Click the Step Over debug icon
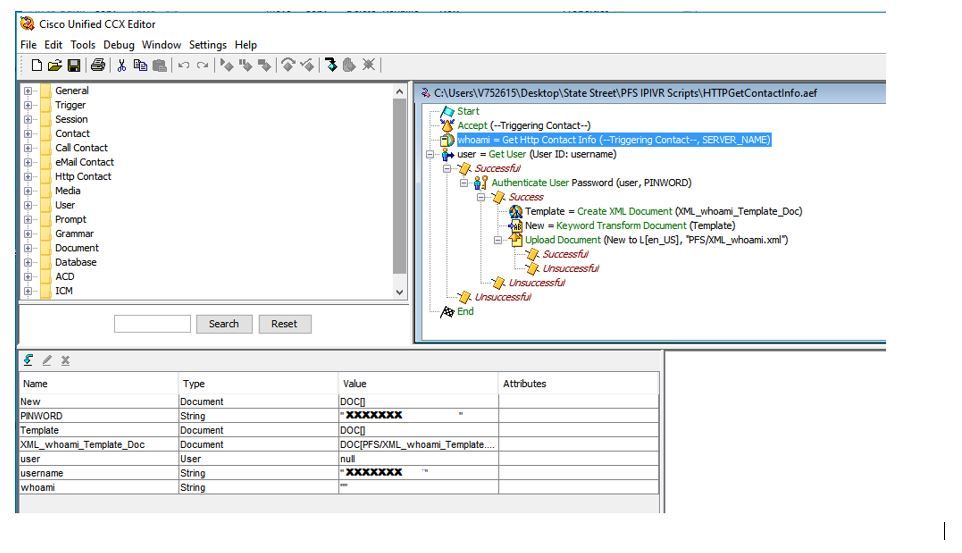The image size is (962, 553). [288, 64]
